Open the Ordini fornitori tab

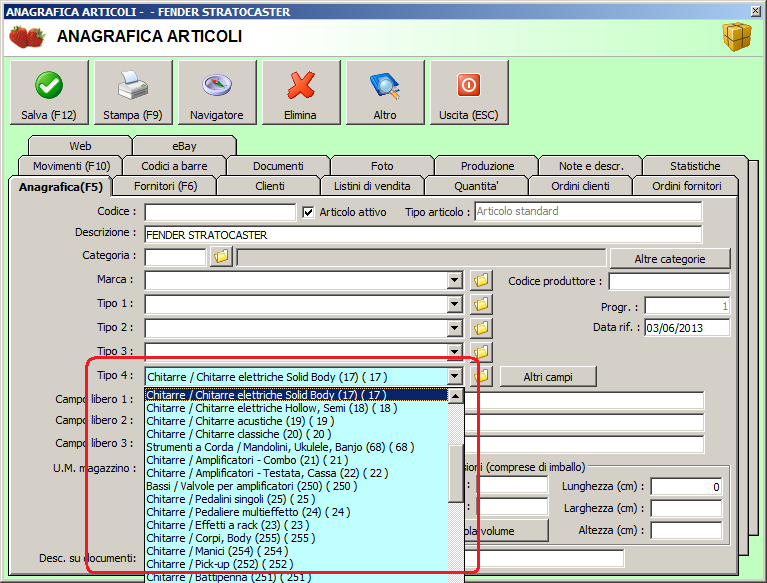(686, 186)
